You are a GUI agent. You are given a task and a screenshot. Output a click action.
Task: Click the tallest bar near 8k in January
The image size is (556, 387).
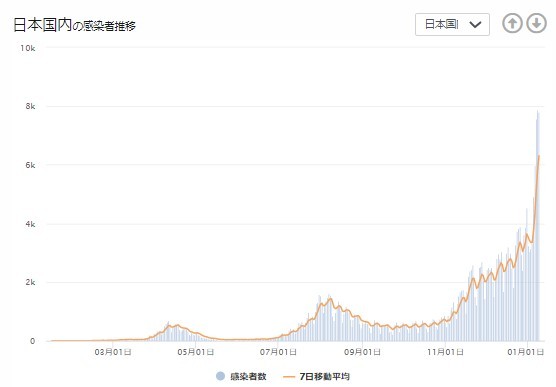click(538, 226)
